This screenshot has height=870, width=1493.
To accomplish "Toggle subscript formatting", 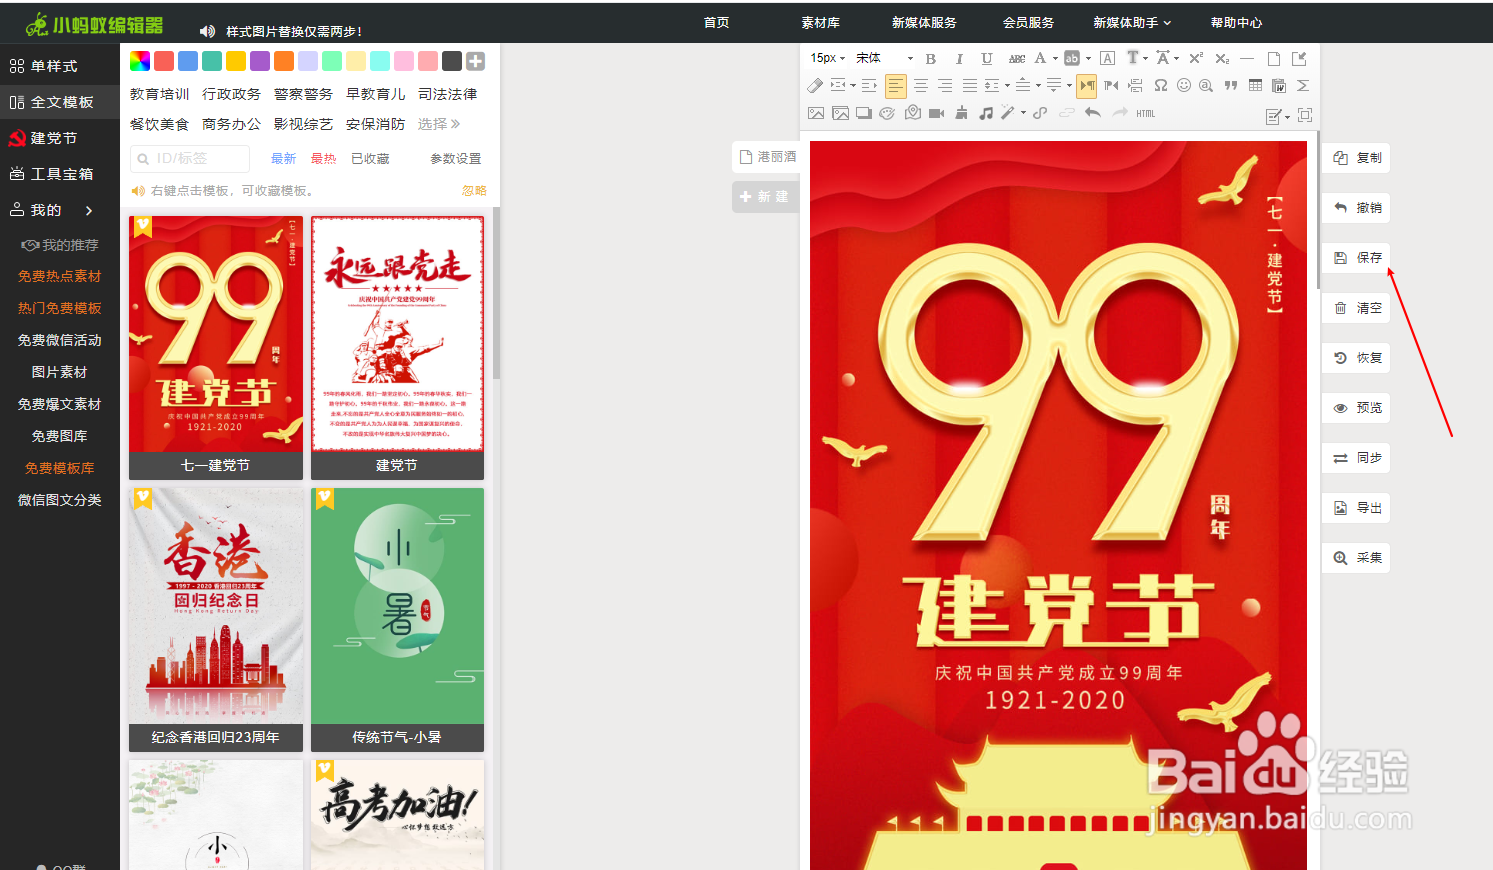I will [1222, 59].
